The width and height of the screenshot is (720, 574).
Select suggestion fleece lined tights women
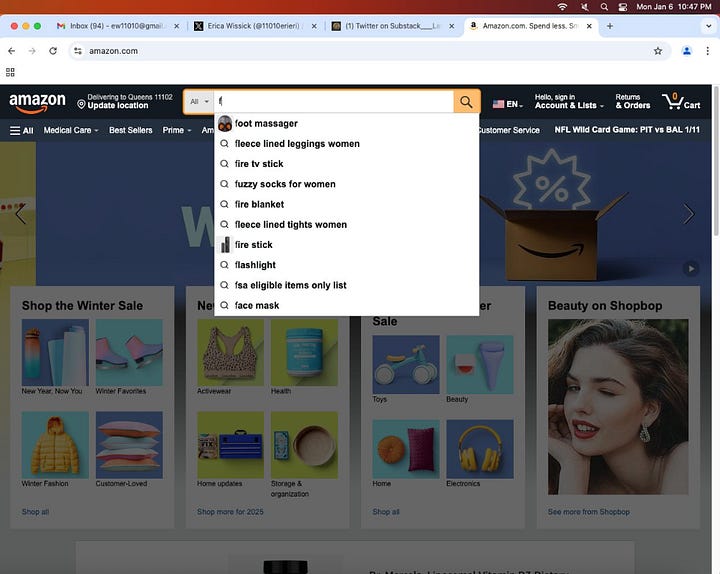(347, 225)
